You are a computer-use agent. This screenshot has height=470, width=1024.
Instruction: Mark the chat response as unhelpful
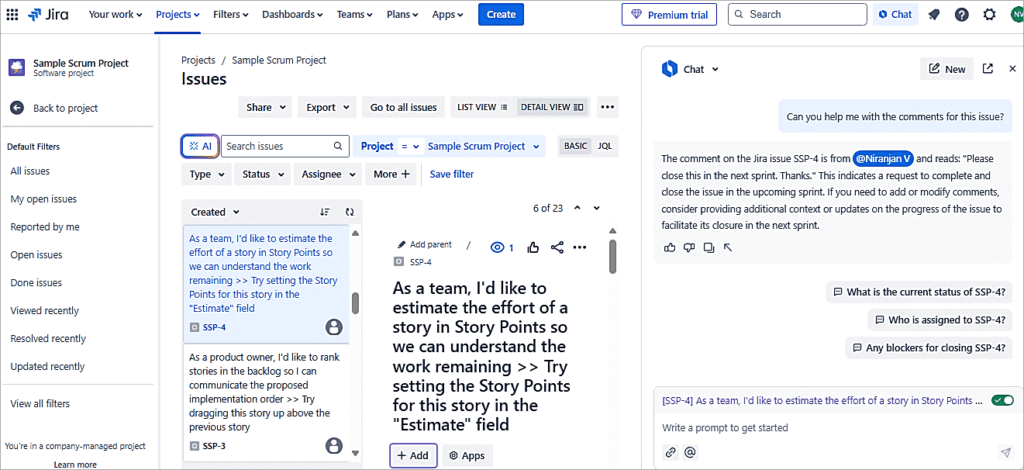pyautogui.click(x=688, y=247)
